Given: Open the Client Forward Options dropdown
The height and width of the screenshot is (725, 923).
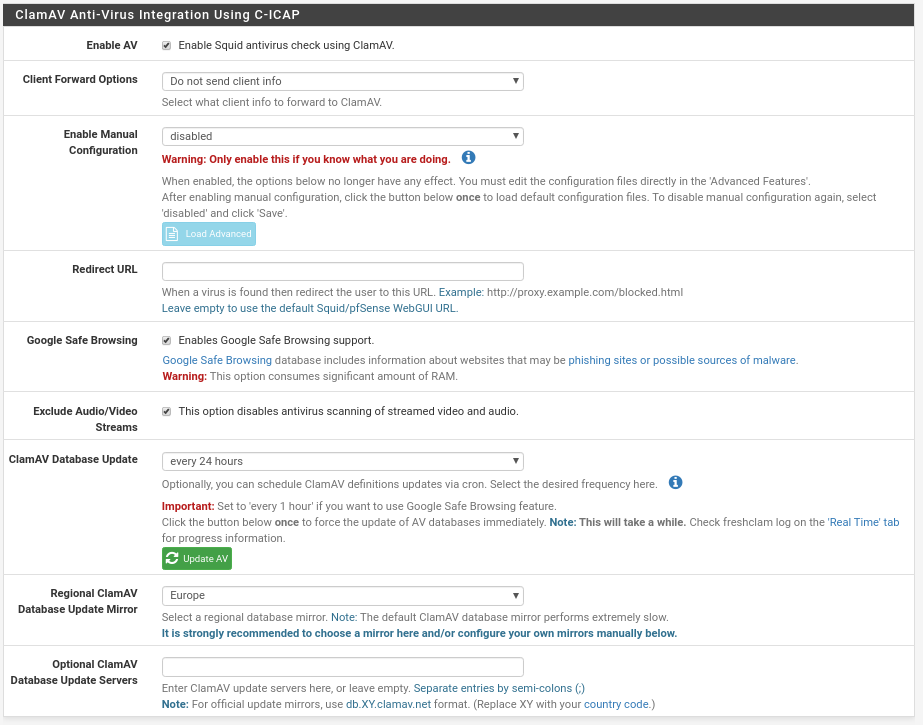Looking at the screenshot, I should 343,81.
